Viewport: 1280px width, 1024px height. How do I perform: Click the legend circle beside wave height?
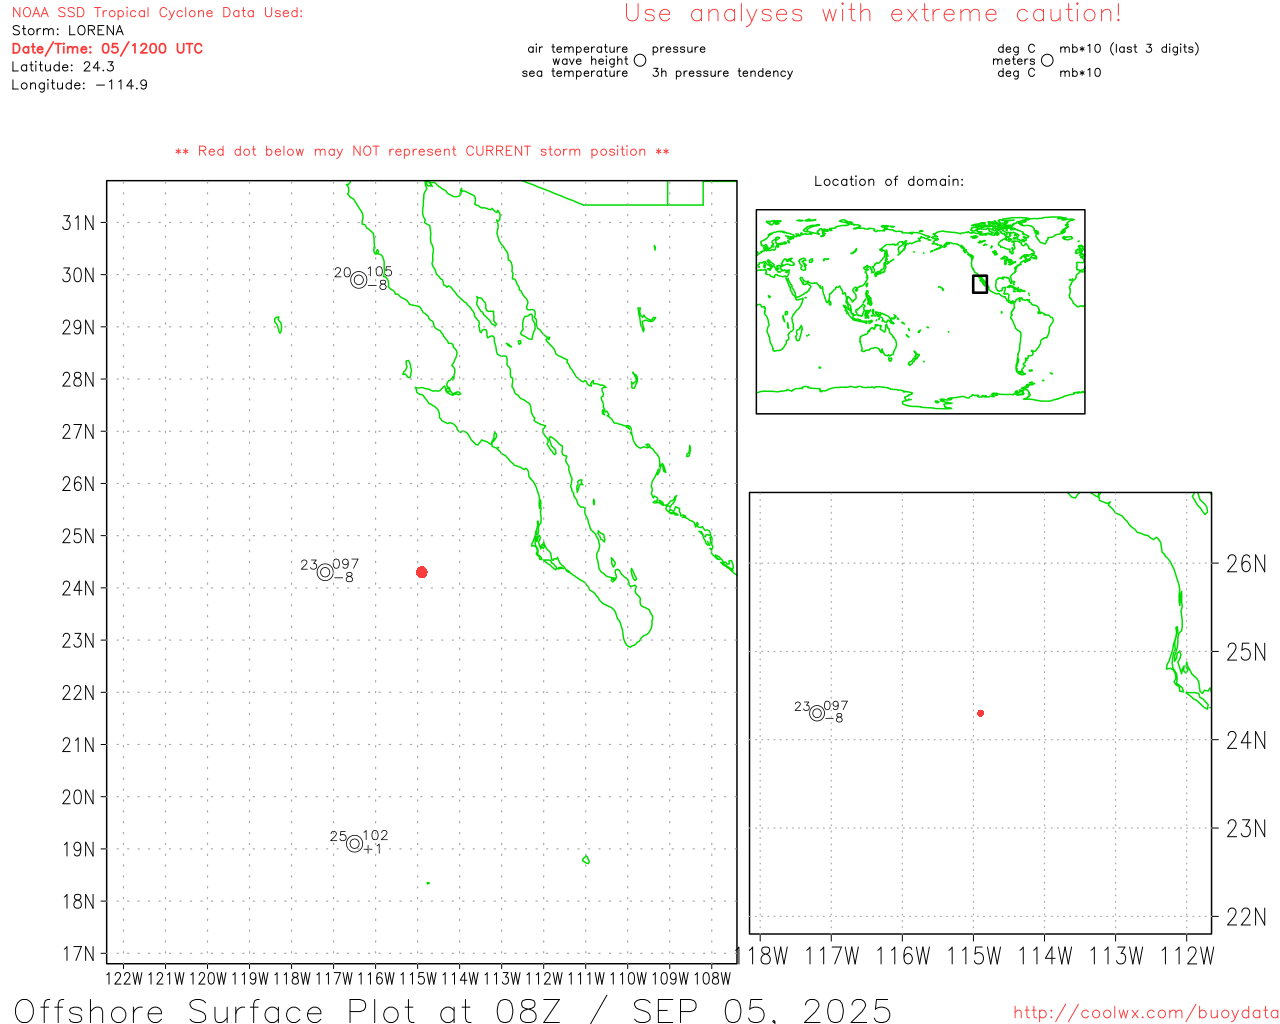(x=640, y=60)
